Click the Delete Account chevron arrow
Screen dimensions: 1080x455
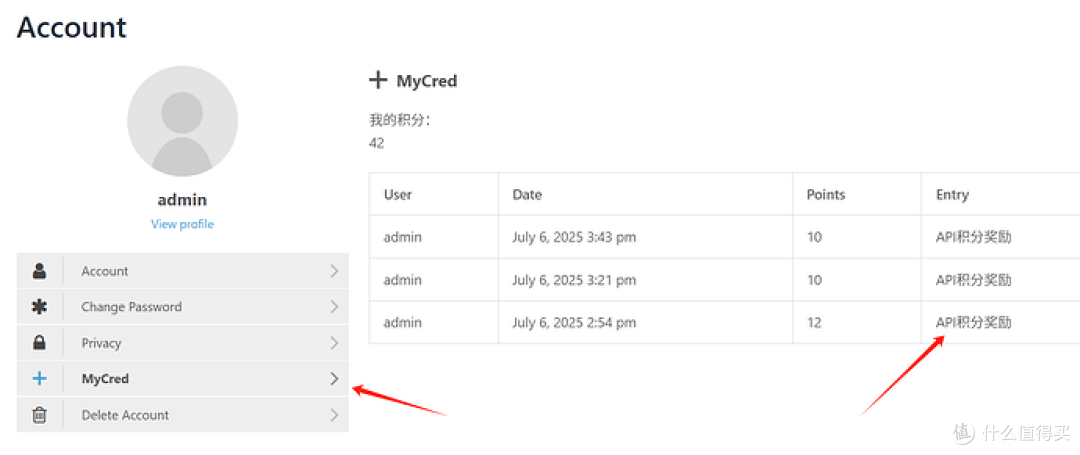[334, 415]
